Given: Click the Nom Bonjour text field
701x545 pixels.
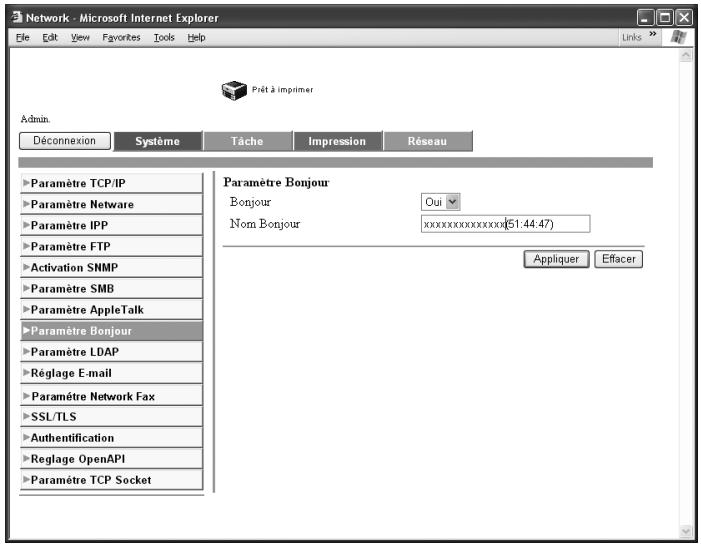Looking at the screenshot, I should [505, 224].
